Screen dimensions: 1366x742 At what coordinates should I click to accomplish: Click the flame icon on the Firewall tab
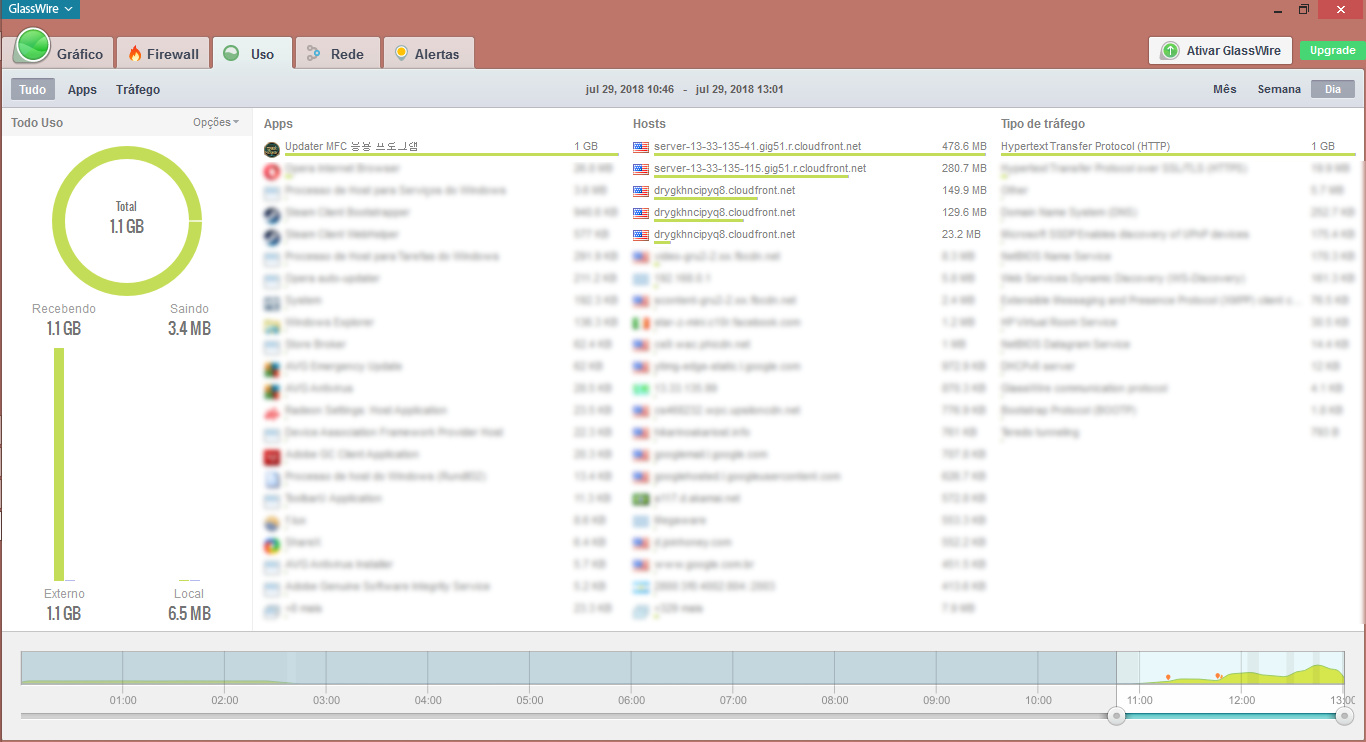tap(135, 54)
